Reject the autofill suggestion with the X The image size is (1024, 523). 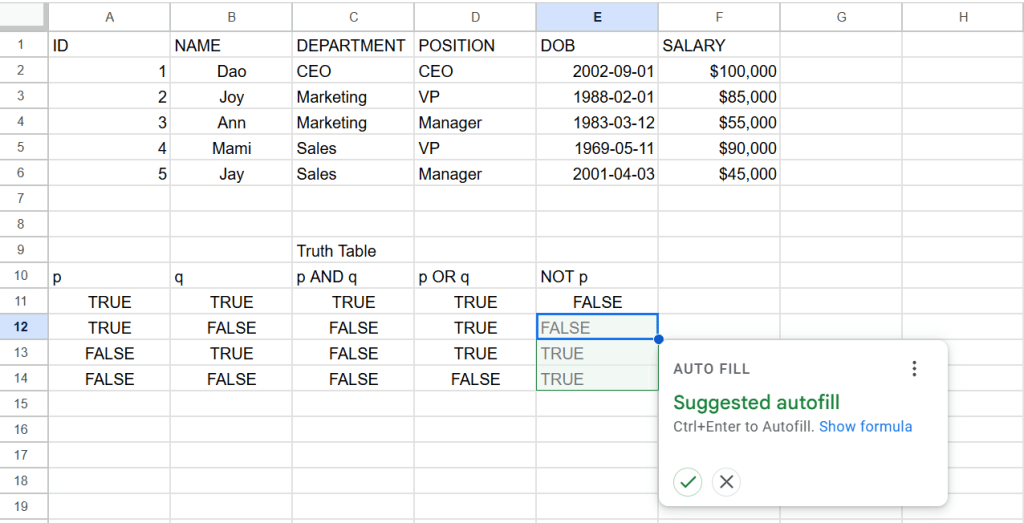[727, 482]
